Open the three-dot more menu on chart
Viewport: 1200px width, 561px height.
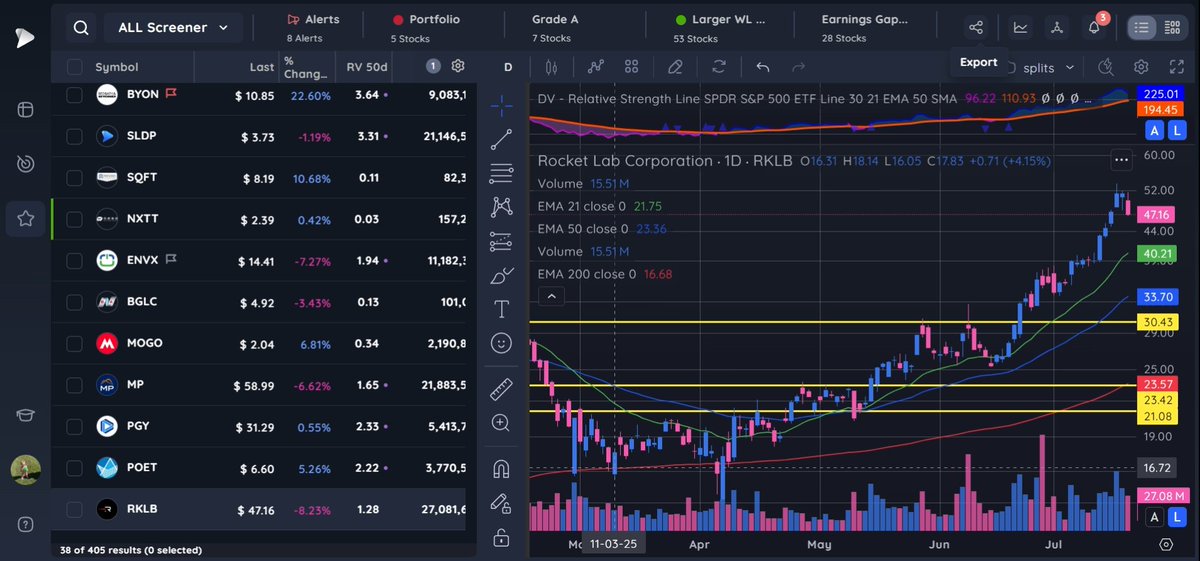click(x=1121, y=160)
